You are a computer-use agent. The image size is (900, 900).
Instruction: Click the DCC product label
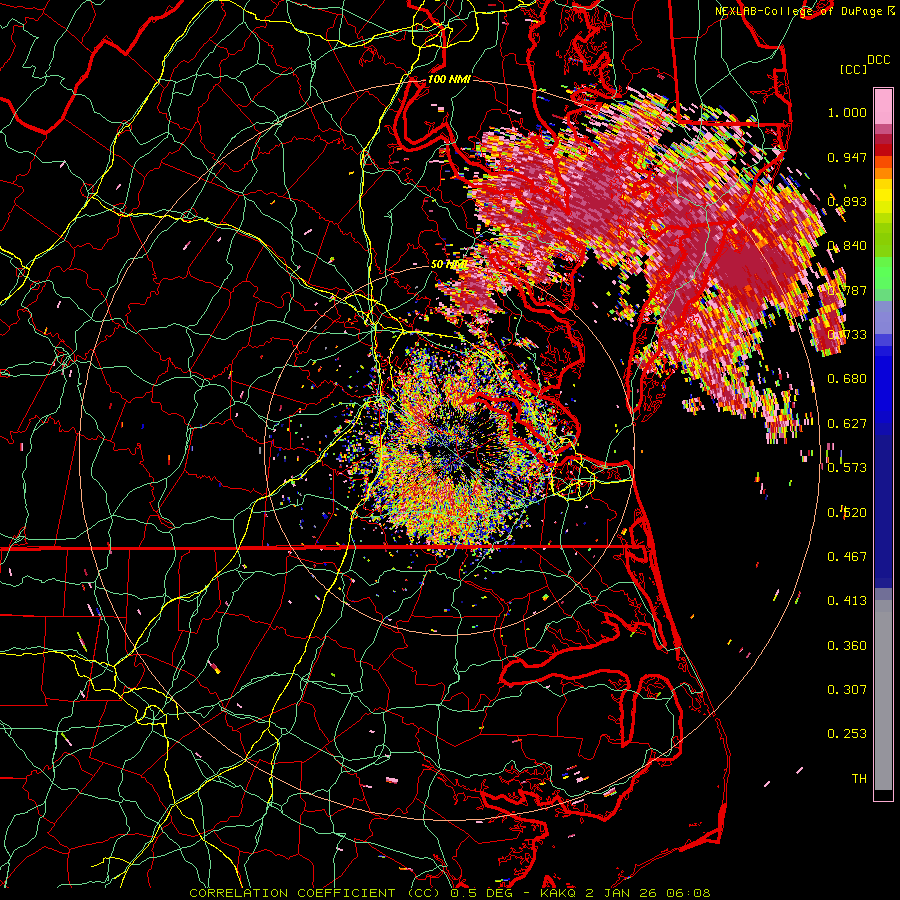(x=879, y=60)
